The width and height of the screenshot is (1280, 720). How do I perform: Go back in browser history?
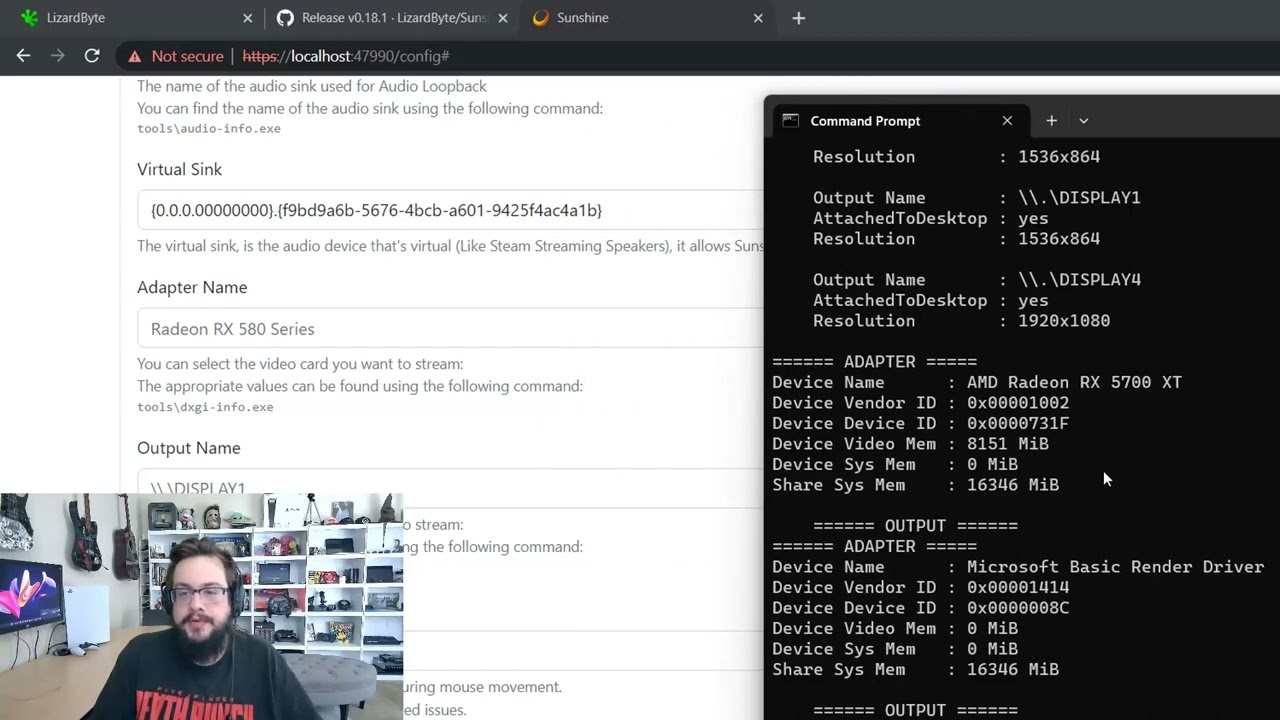[x=23, y=56]
